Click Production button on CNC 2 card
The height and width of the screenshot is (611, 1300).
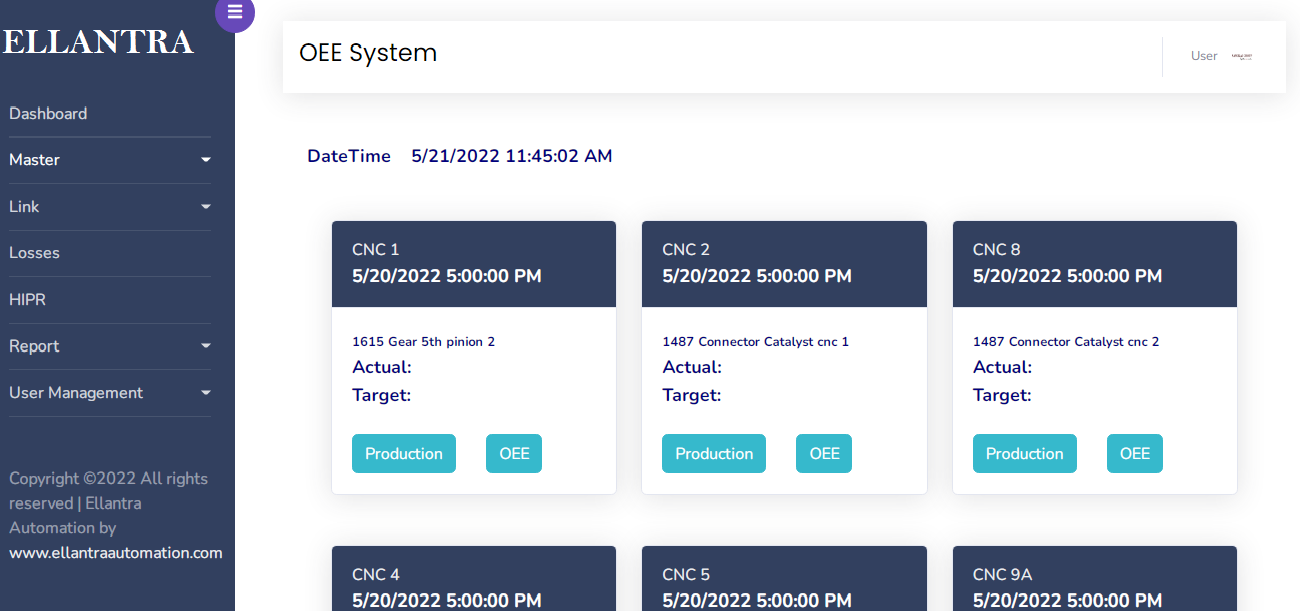tap(714, 454)
